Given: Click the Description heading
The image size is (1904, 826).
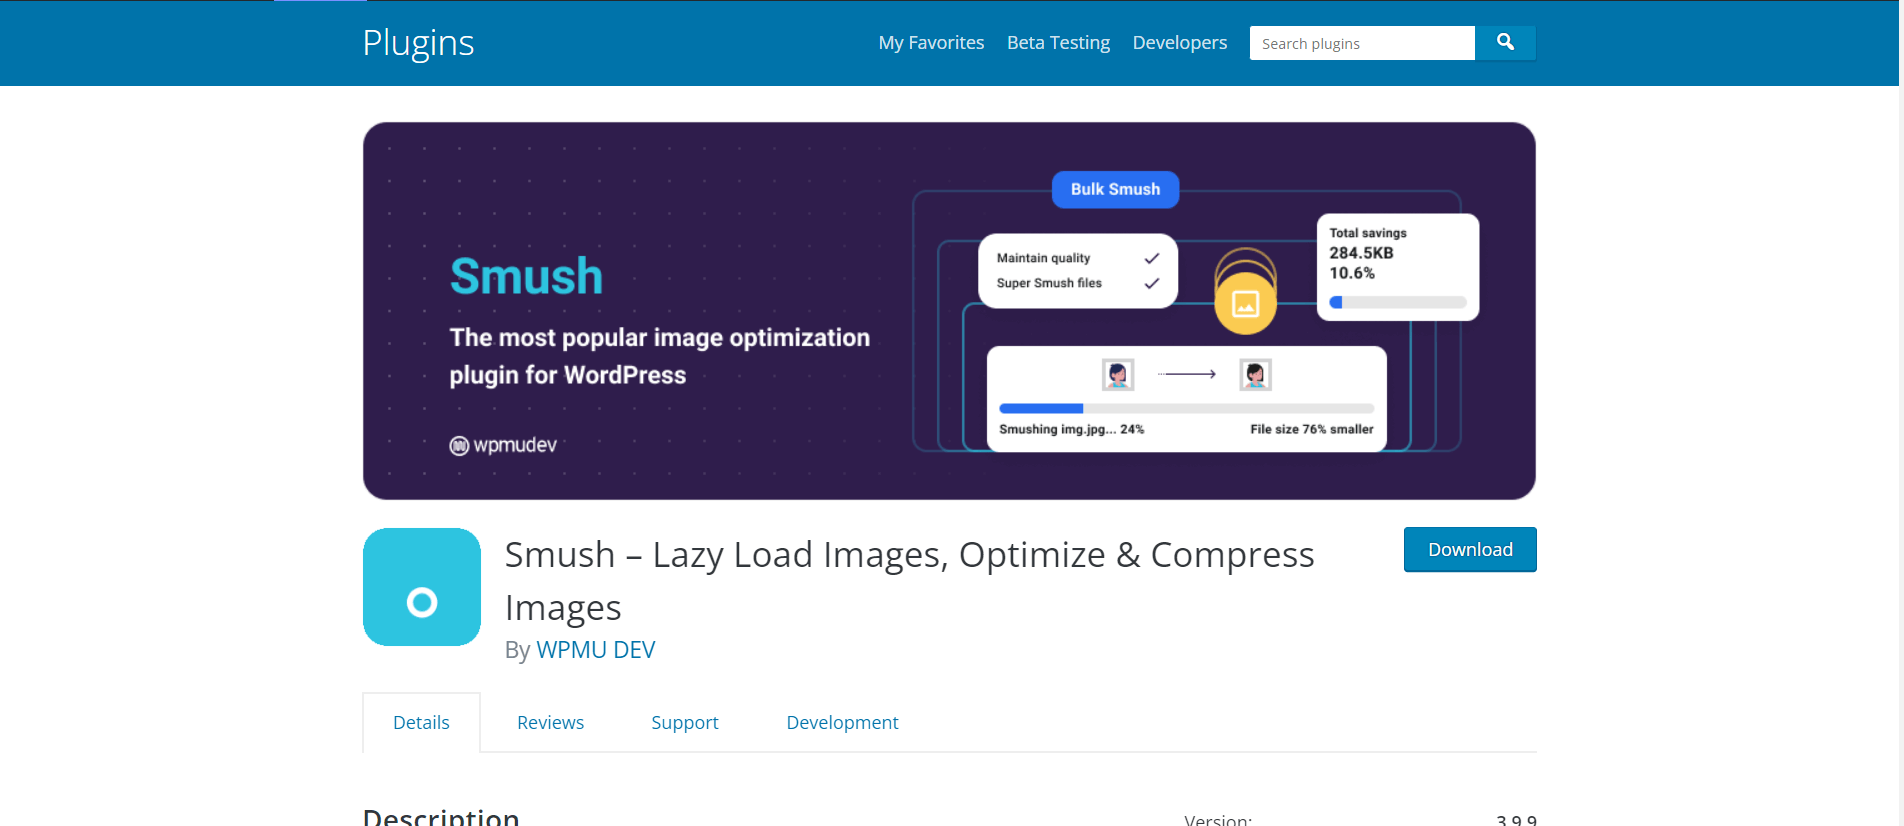Looking at the screenshot, I should tap(441, 816).
